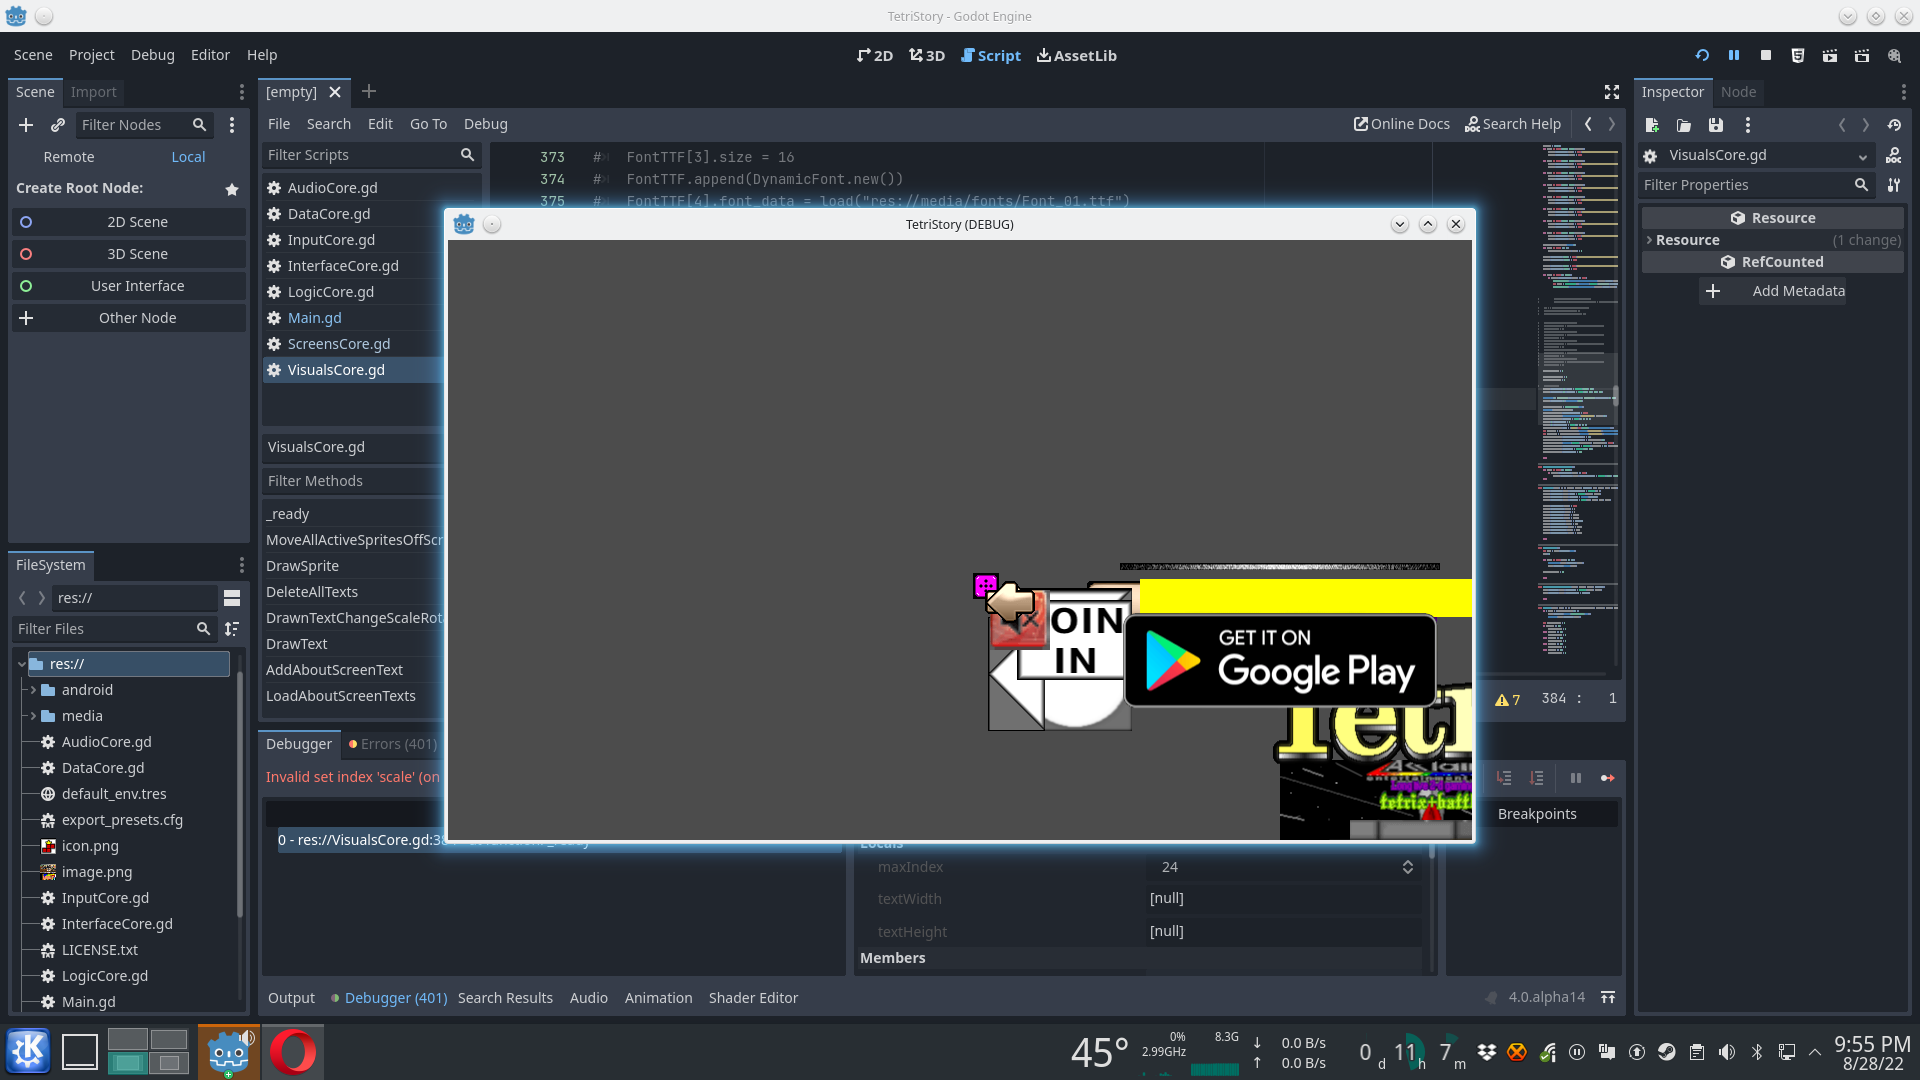Open the Script workspace
The width and height of the screenshot is (1920, 1080).
pyautogui.click(x=990, y=55)
